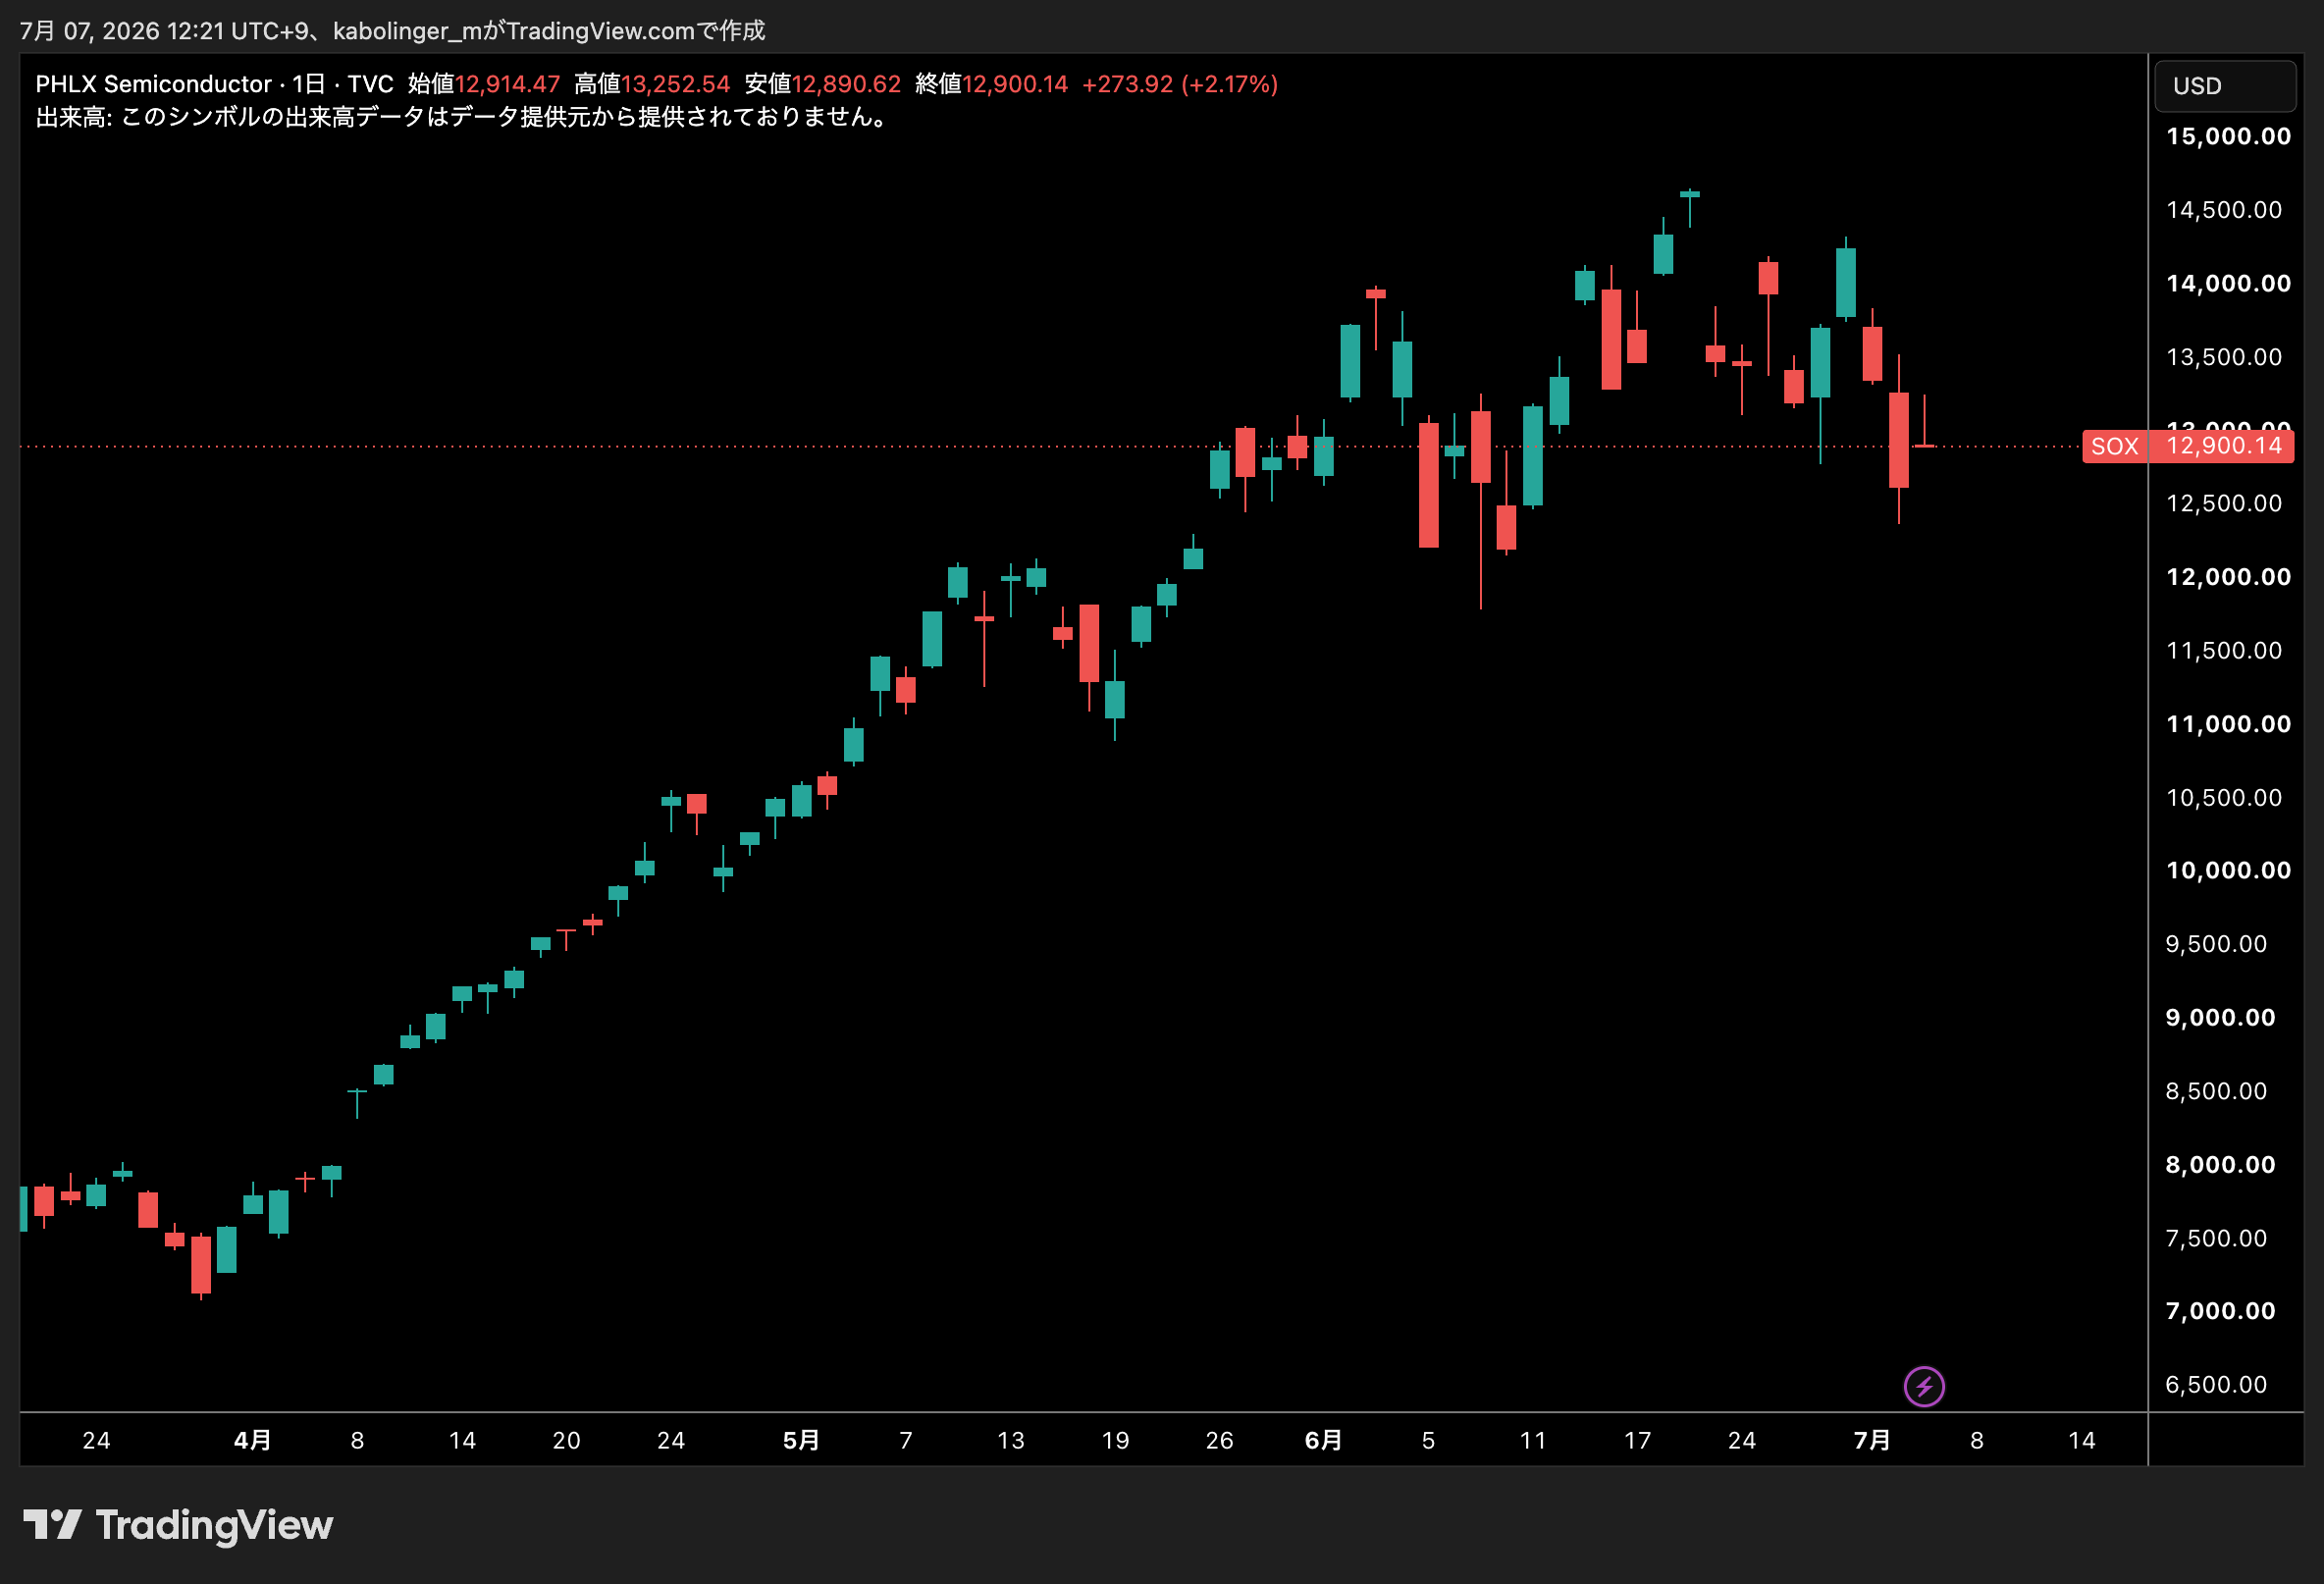Click the current price 12,900.14 label
2324x1584 pixels.
[x=2223, y=446]
